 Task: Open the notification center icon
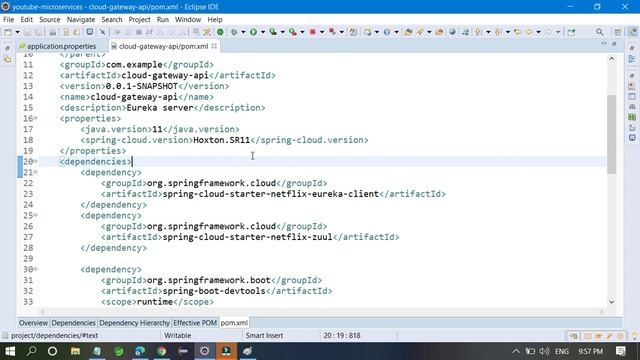pos(621,351)
